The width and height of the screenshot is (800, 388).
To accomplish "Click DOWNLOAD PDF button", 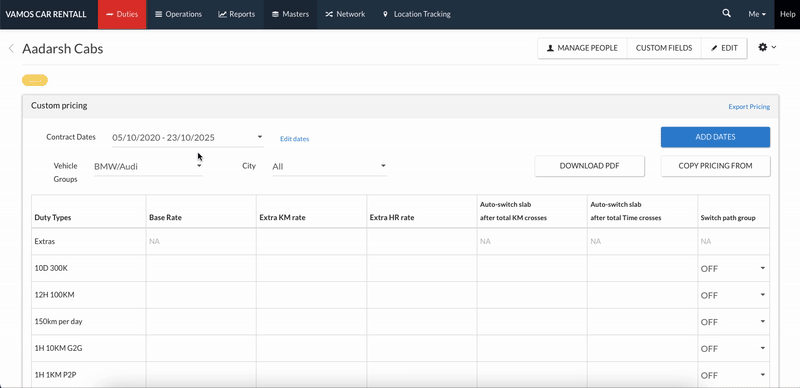I will 589,166.
